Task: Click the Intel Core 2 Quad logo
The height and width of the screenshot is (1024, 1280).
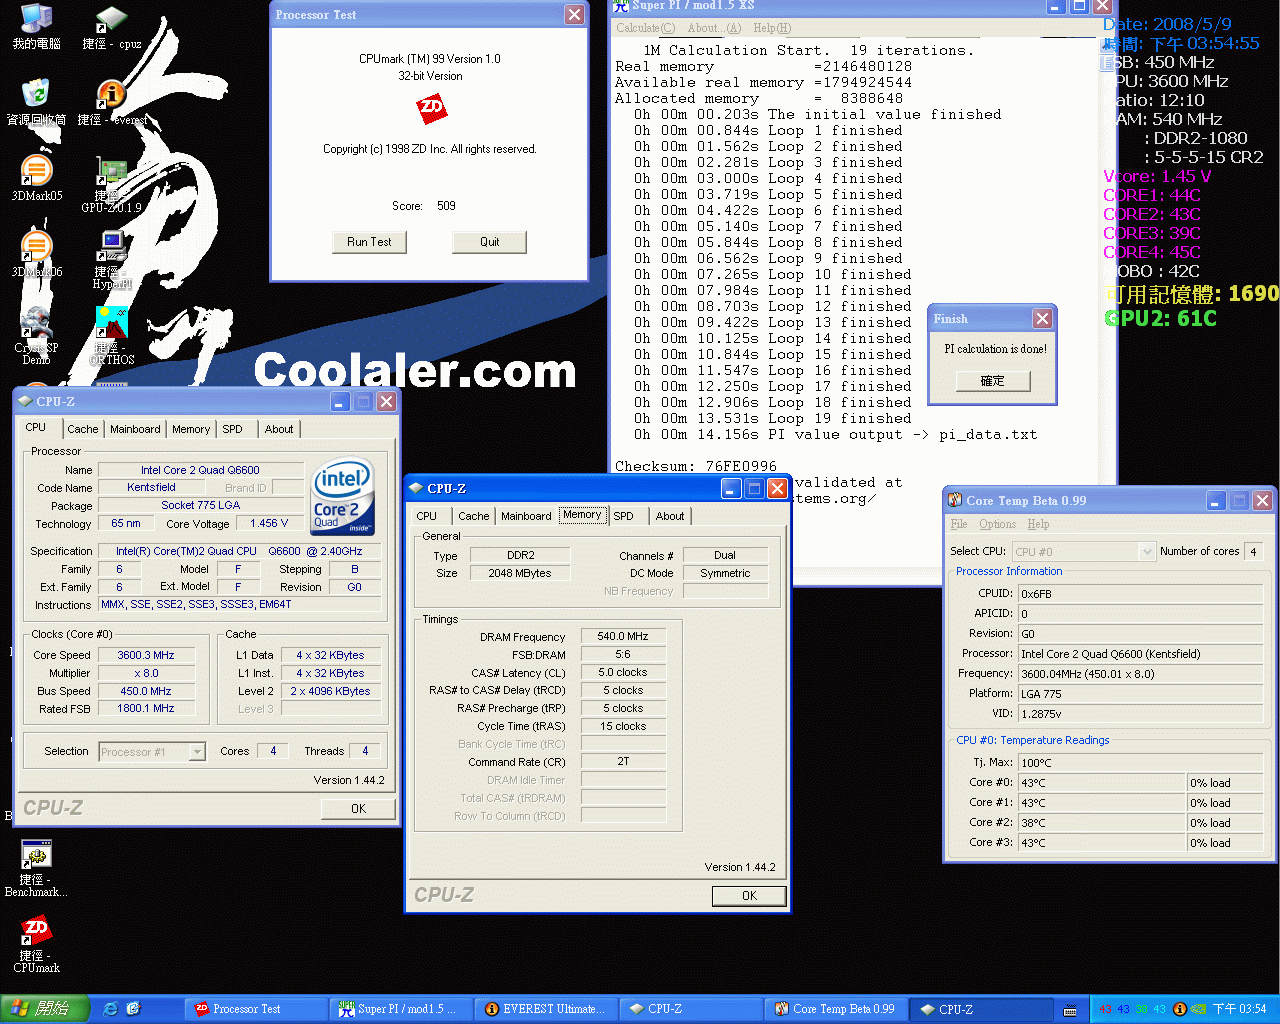Action: (342, 496)
